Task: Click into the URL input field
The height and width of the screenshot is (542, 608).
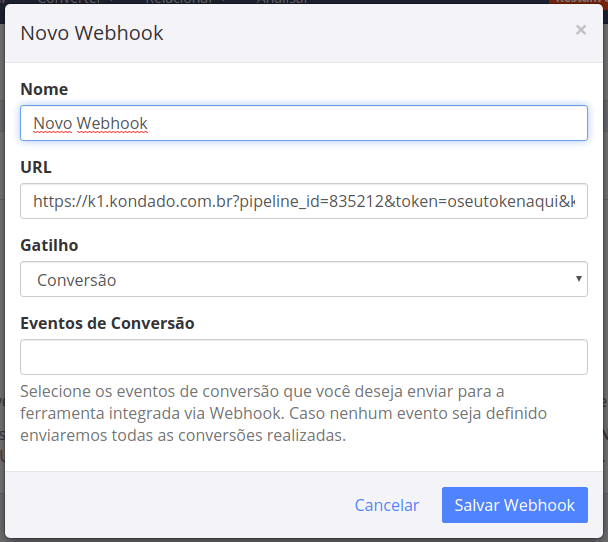Action: click(x=303, y=201)
